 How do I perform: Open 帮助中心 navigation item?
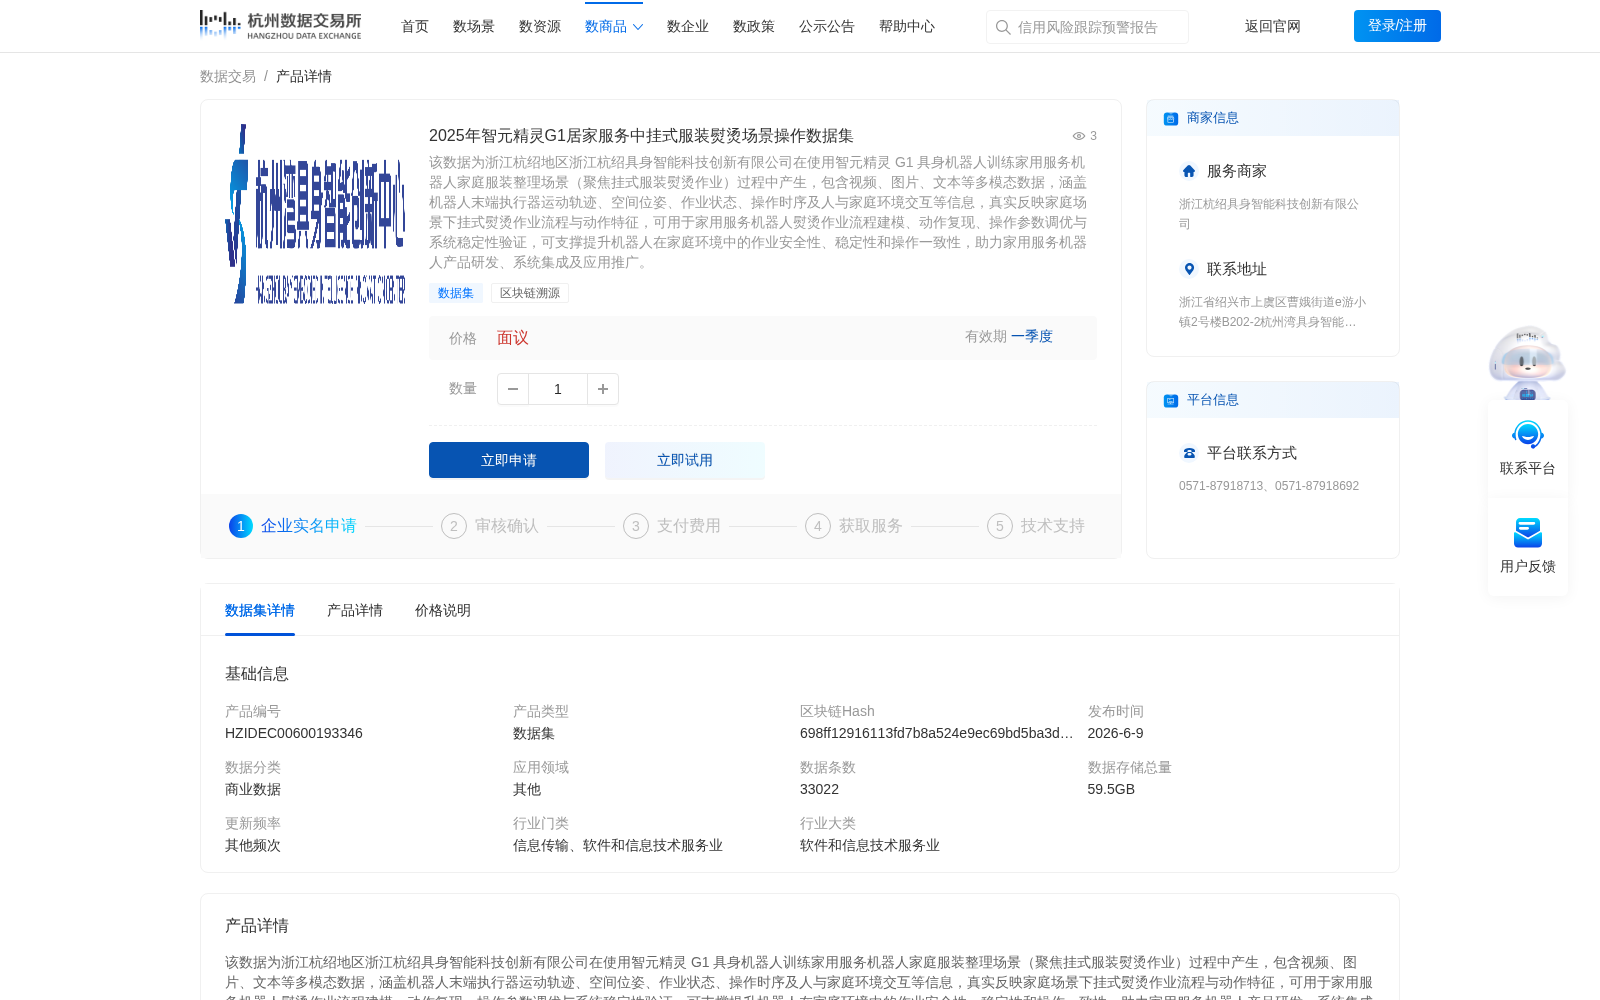point(907,26)
